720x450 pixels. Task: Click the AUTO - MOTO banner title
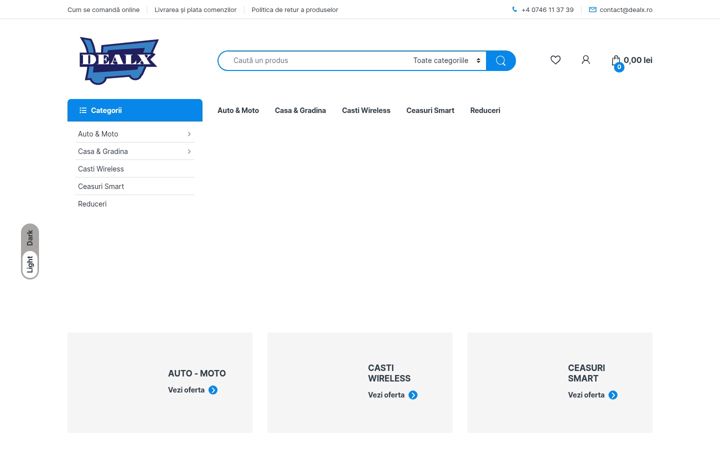(x=197, y=373)
